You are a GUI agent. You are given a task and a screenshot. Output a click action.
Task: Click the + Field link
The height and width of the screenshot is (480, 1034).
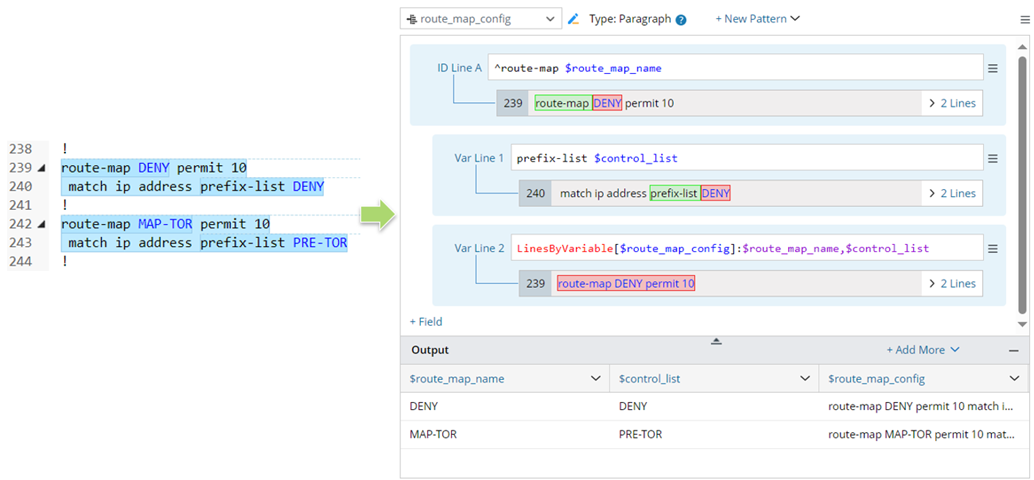[426, 322]
